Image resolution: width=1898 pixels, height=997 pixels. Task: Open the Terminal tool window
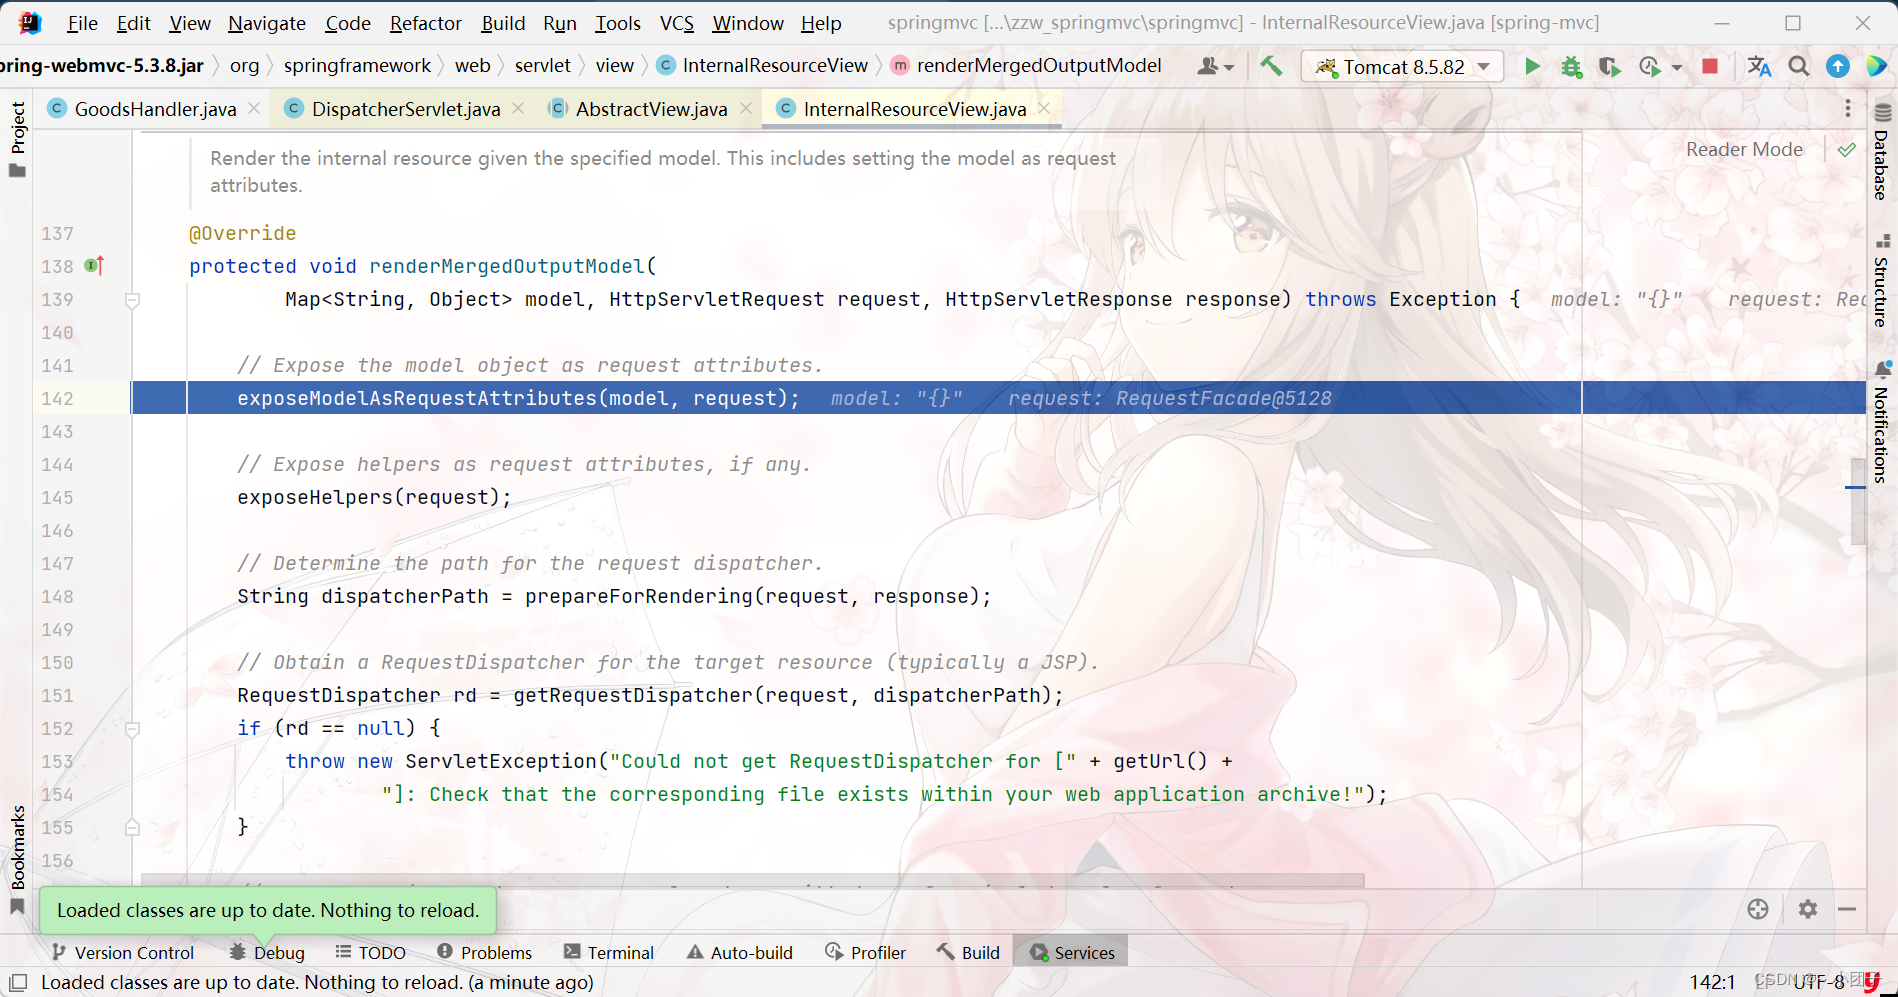pos(608,952)
